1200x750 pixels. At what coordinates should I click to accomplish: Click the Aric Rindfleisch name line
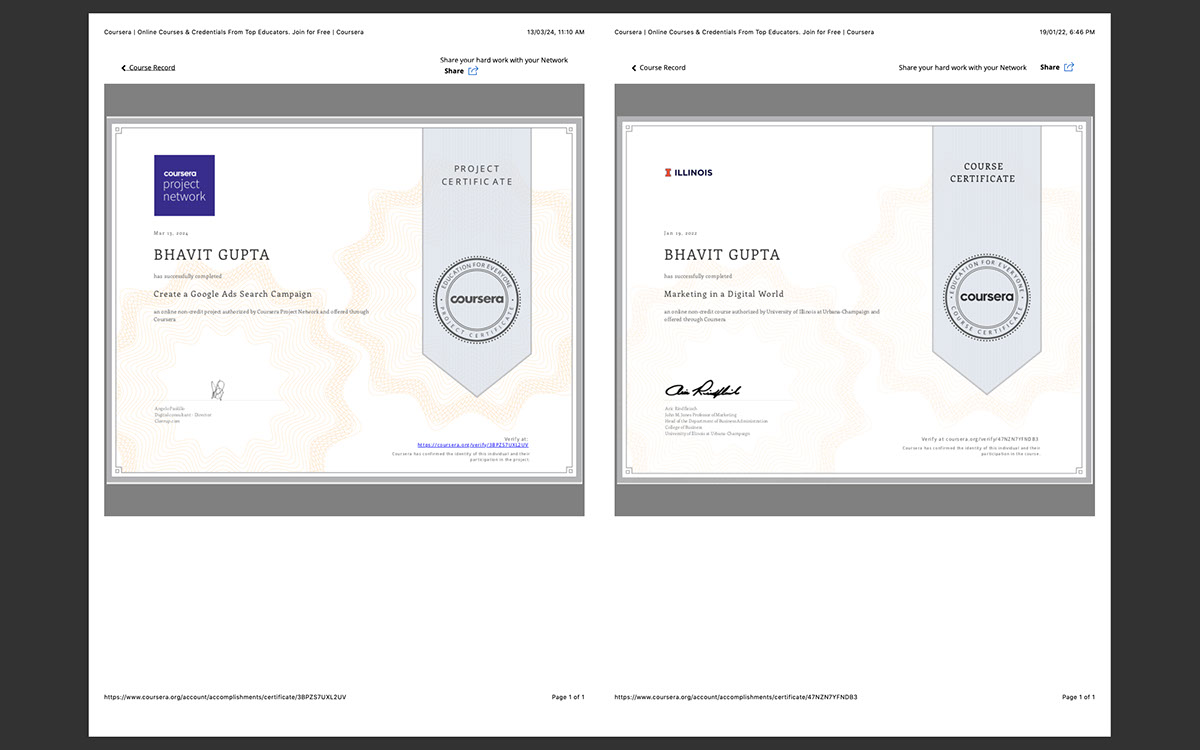[x=681, y=410]
